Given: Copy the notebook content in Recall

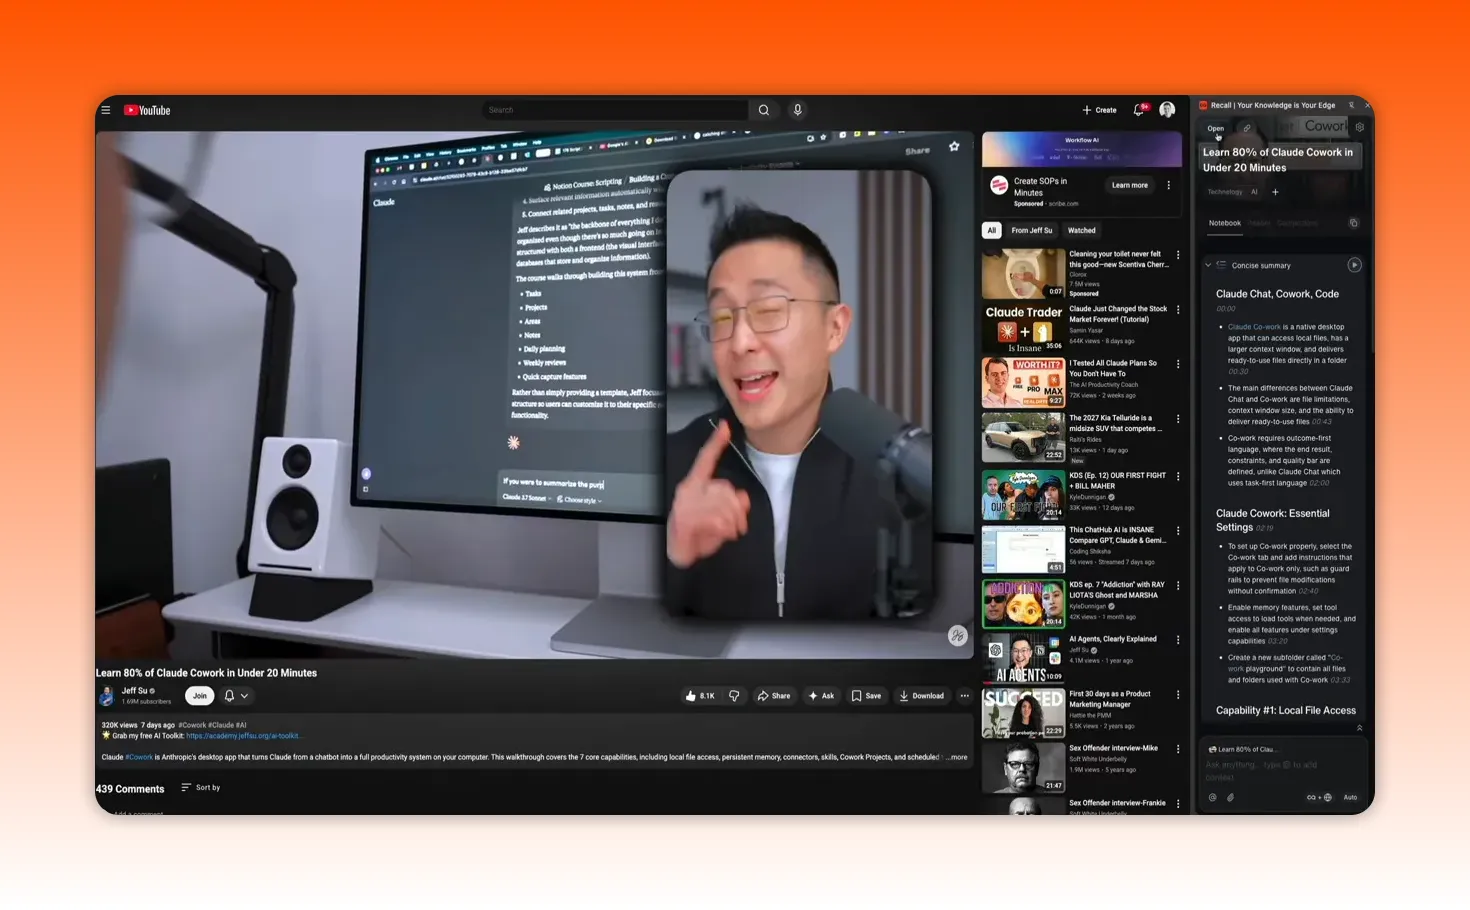Looking at the screenshot, I should [x=1353, y=223].
